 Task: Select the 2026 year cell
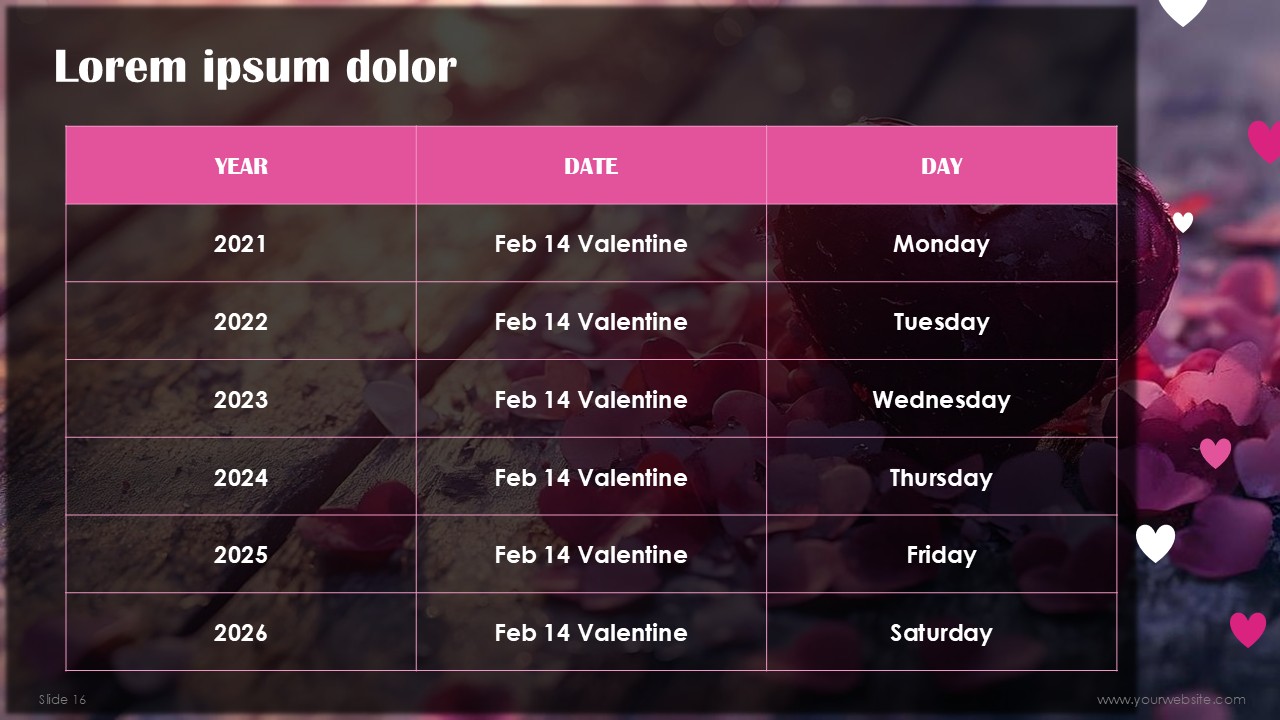pyautogui.click(x=241, y=632)
